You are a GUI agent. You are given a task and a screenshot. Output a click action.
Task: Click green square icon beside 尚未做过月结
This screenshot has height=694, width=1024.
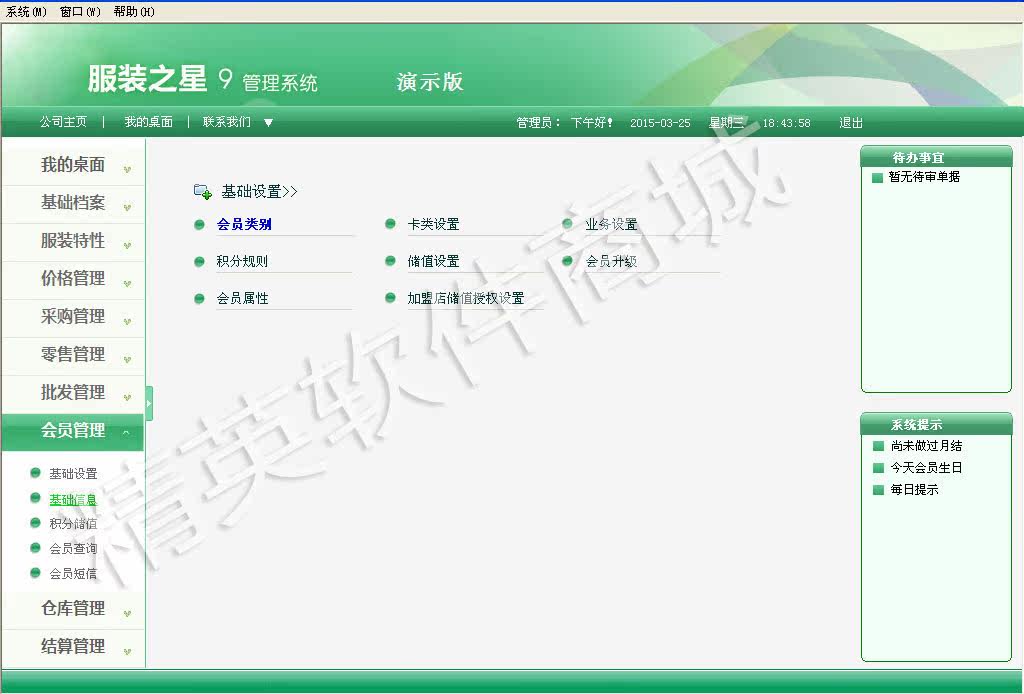coord(878,447)
